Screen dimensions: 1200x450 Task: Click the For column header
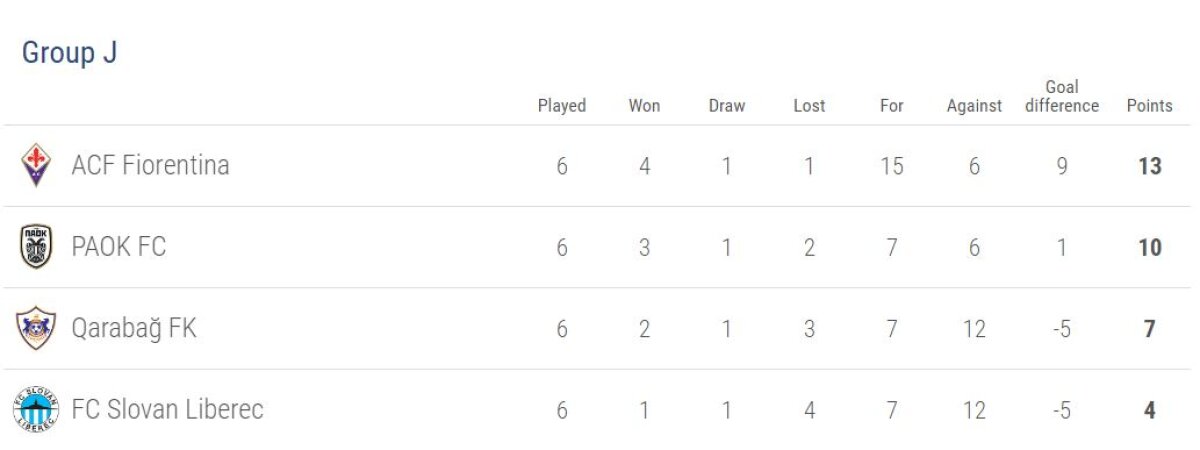click(x=892, y=105)
